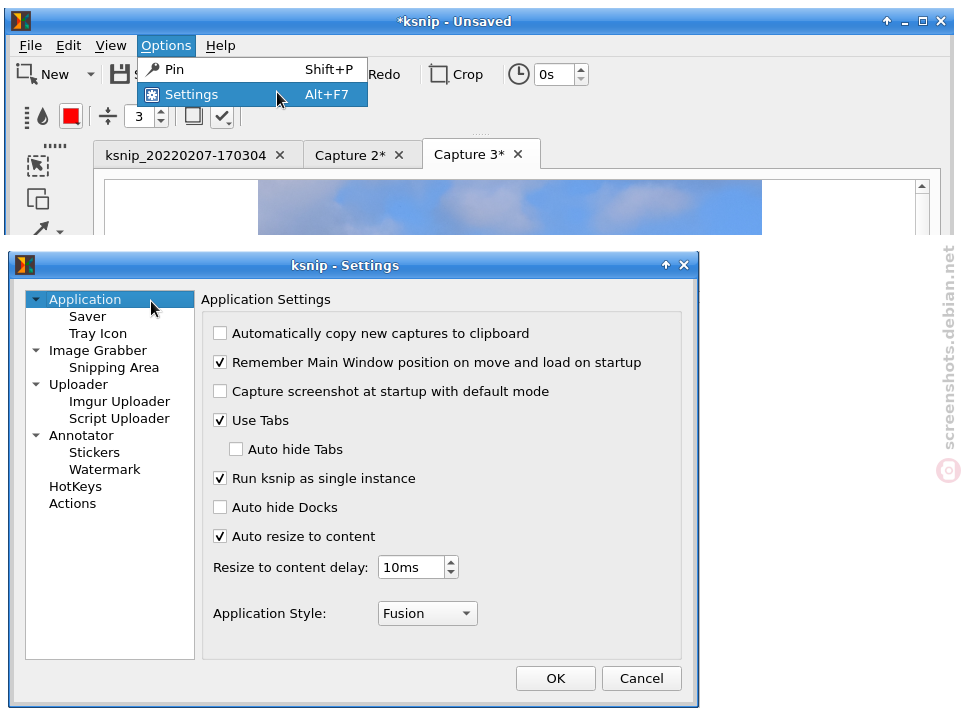Close the ksnip_20220207-170304 tab
Viewport: 961px width, 716px height.
(280, 155)
